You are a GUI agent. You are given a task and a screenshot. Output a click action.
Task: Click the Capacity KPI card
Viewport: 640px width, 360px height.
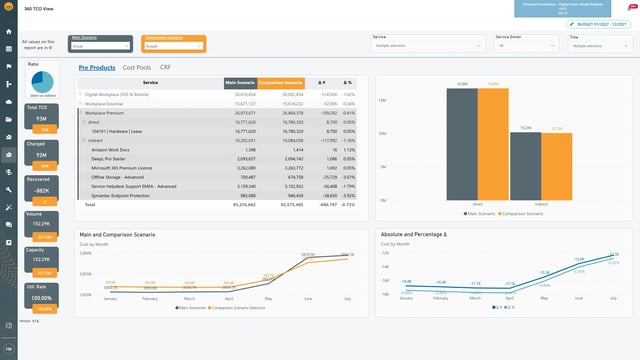[41, 261]
